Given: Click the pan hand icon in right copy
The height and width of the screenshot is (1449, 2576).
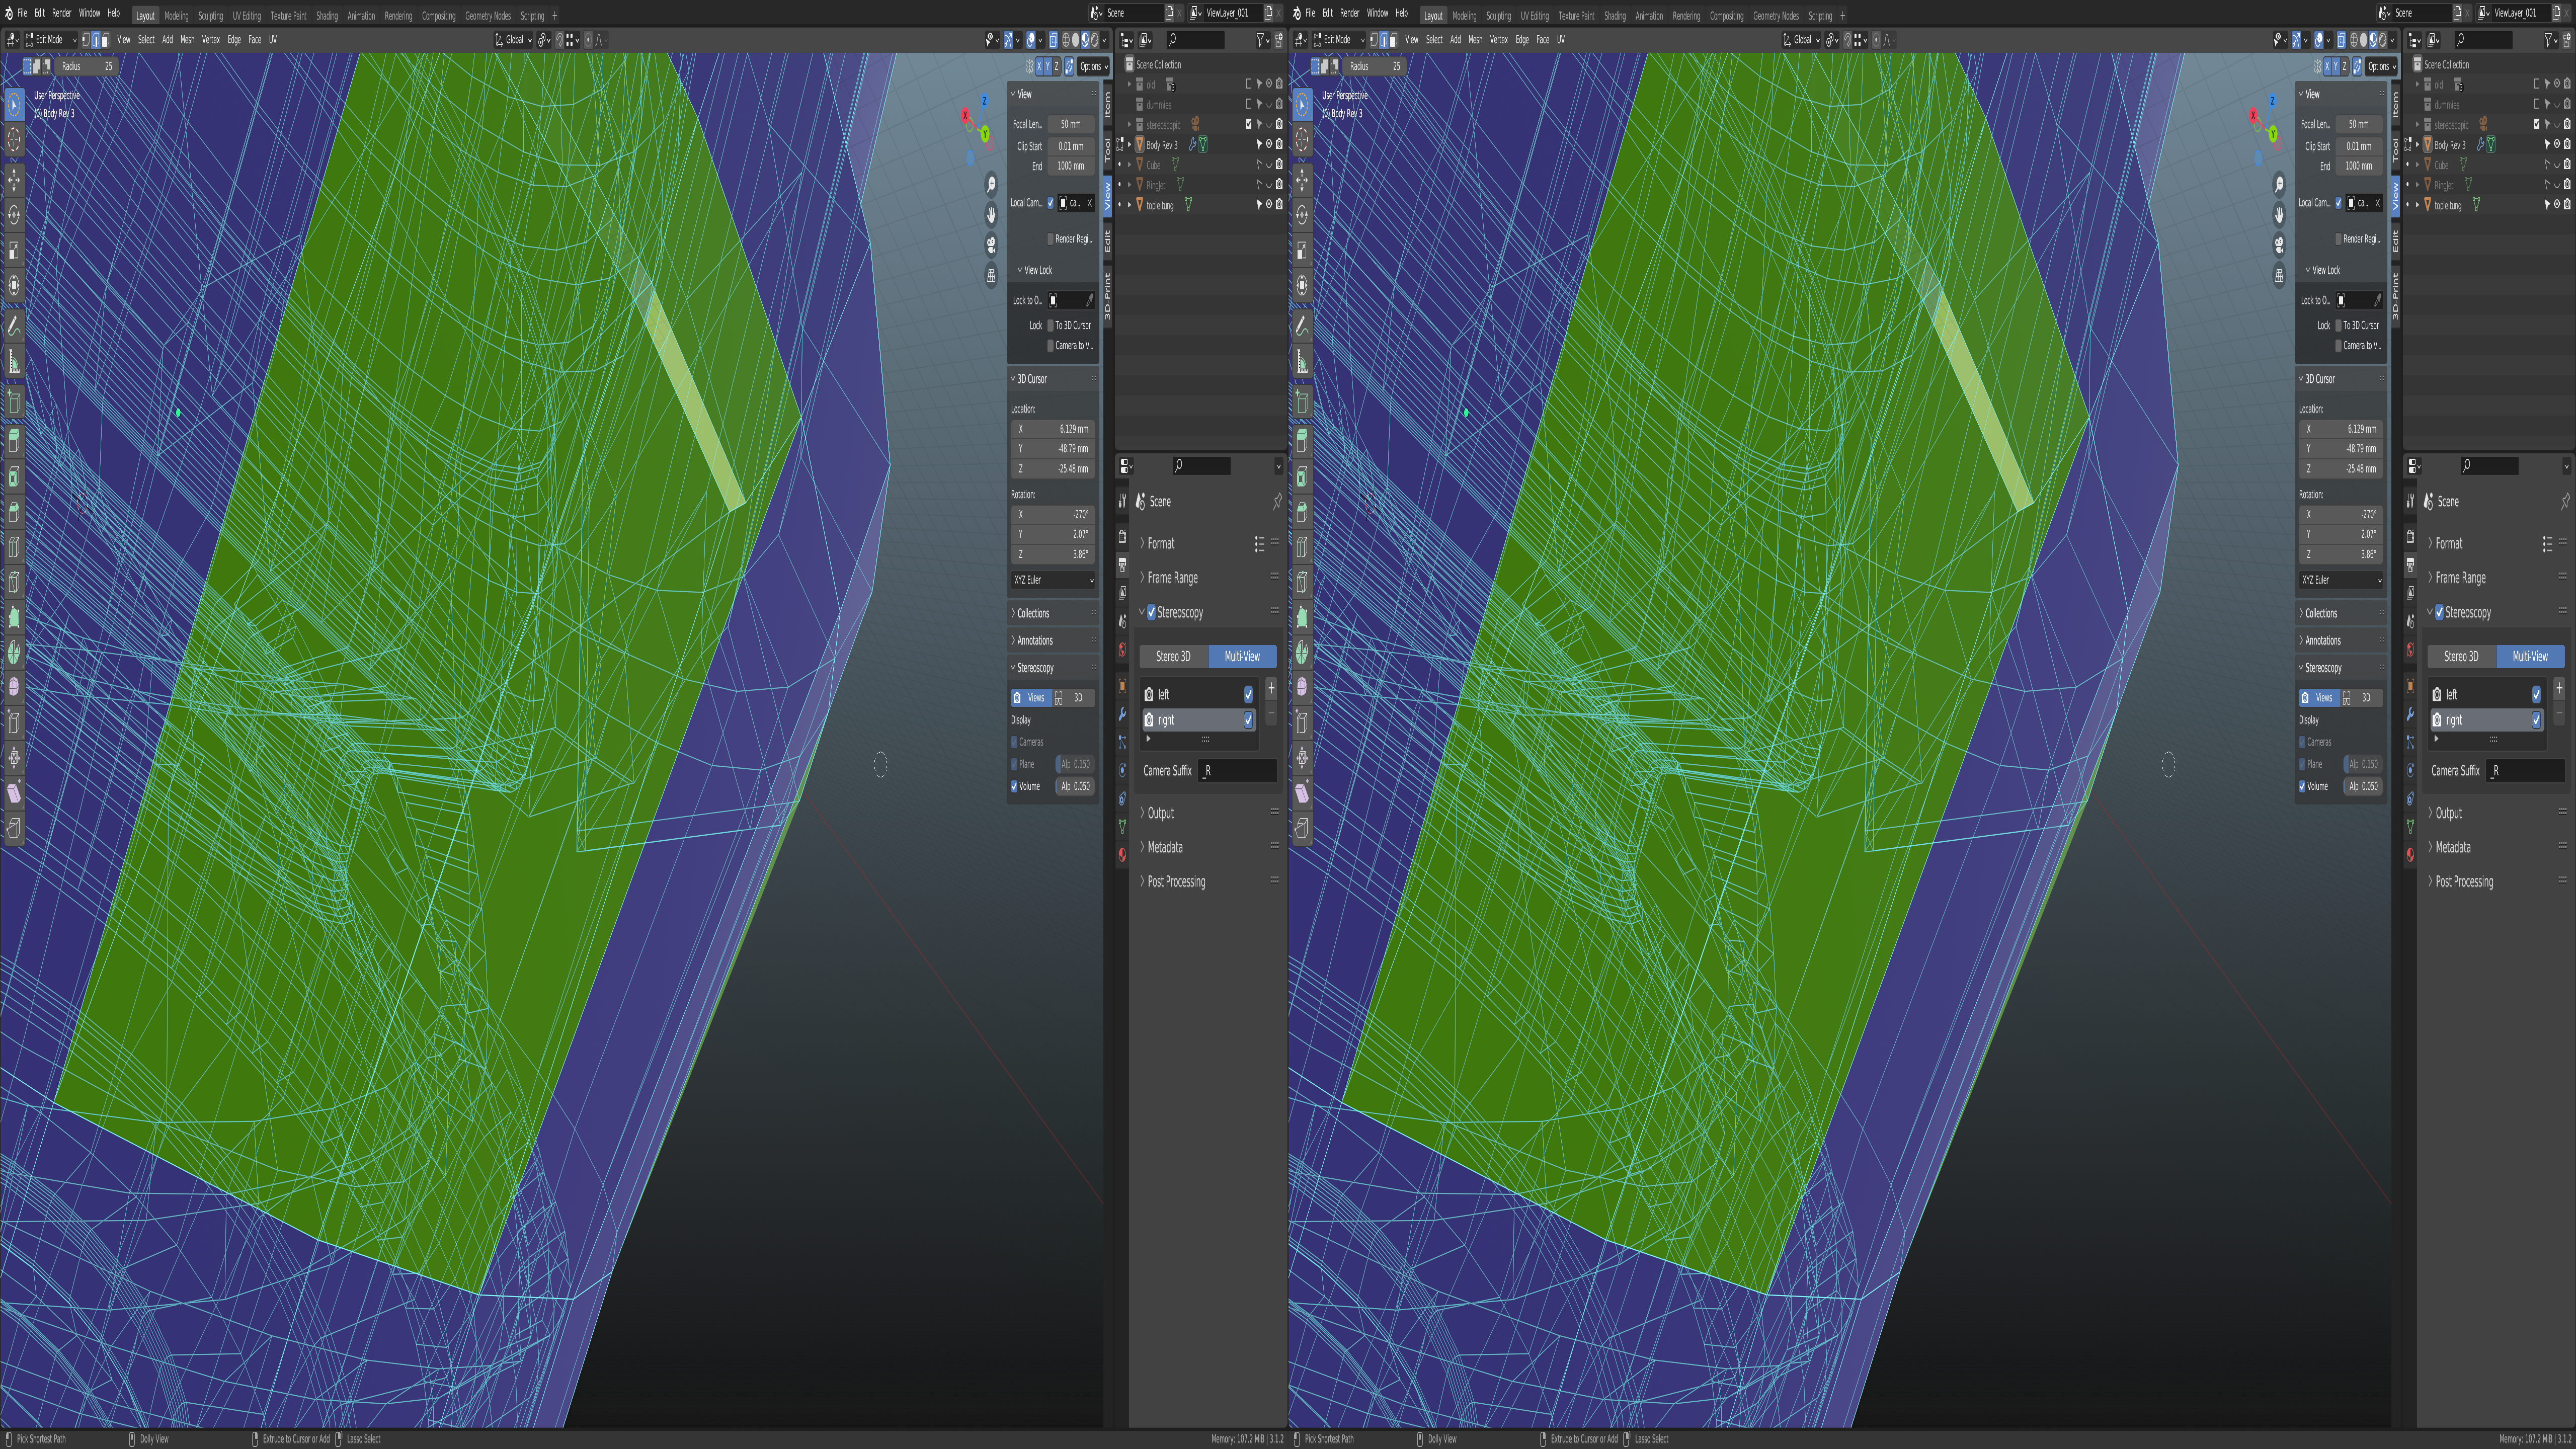Looking at the screenshot, I should 2279,214.
